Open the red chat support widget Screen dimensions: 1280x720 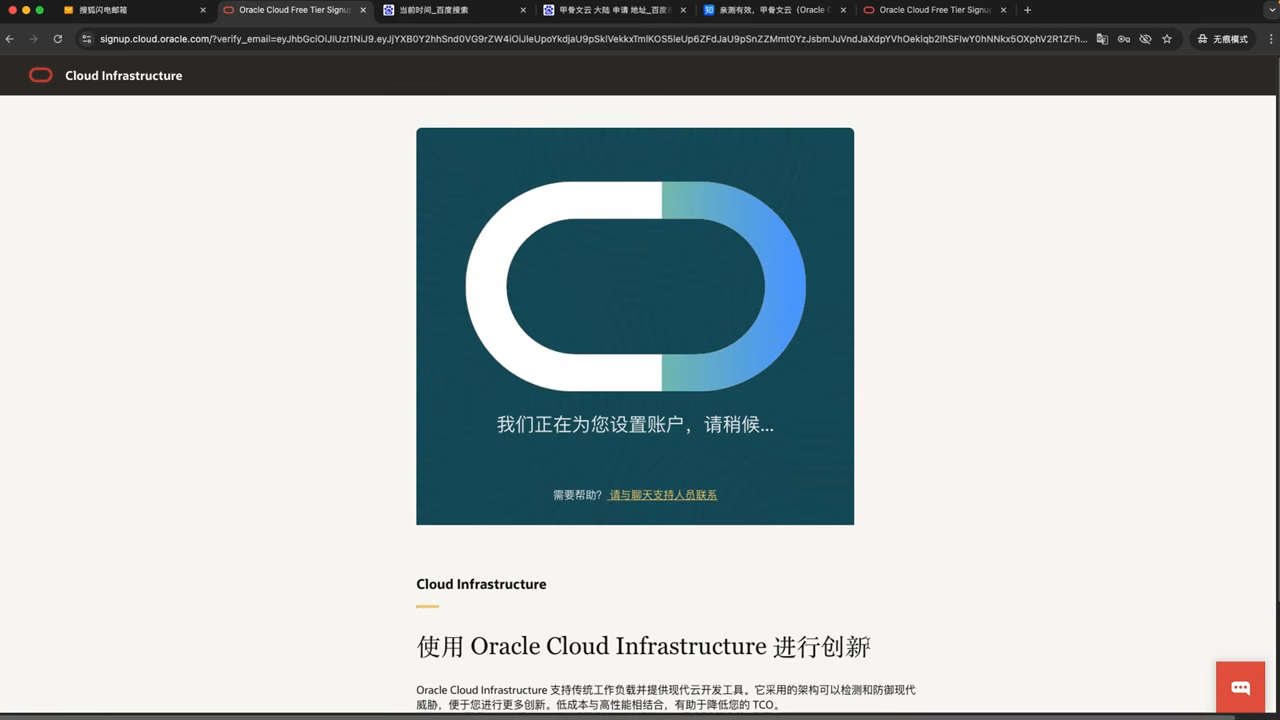coord(1241,687)
